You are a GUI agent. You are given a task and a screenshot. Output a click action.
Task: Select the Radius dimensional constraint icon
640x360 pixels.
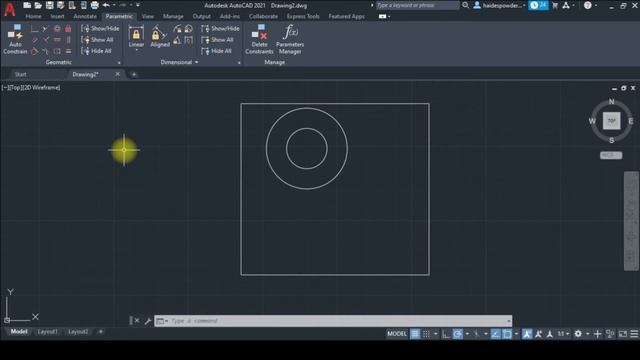point(177,29)
